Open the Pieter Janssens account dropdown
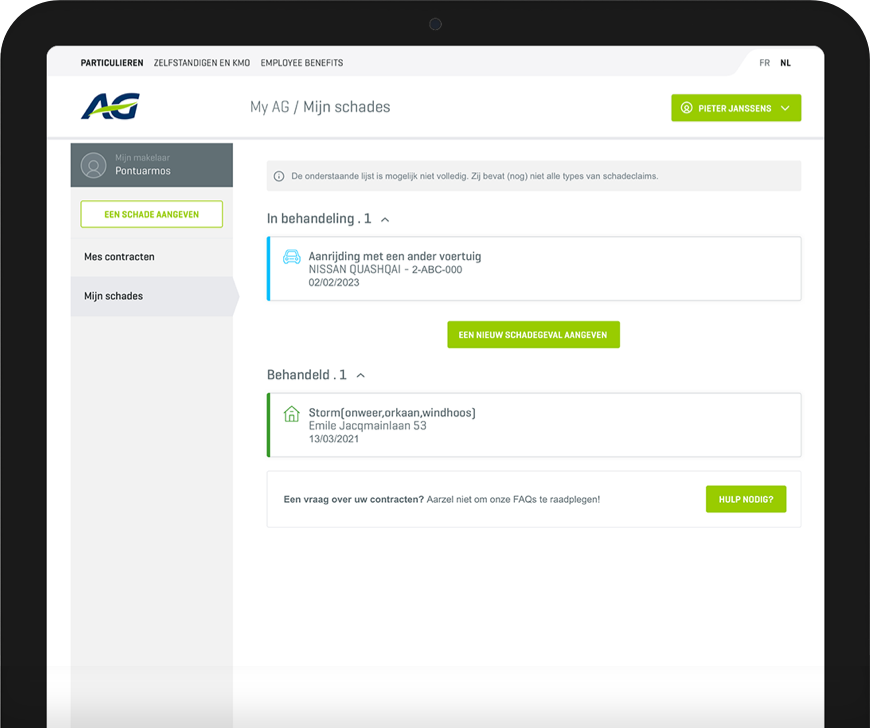870x728 pixels. [x=736, y=108]
